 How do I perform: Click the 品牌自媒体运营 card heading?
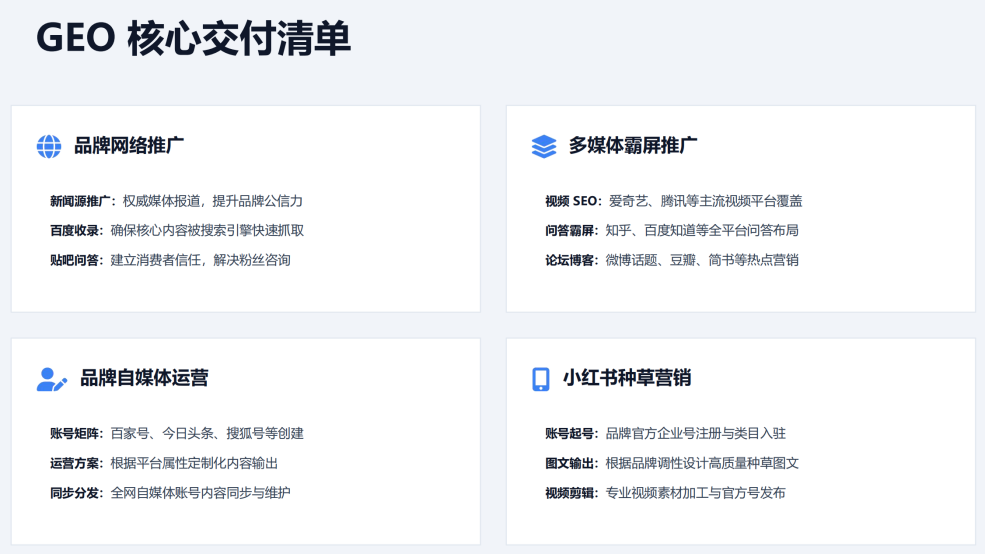tap(144, 378)
